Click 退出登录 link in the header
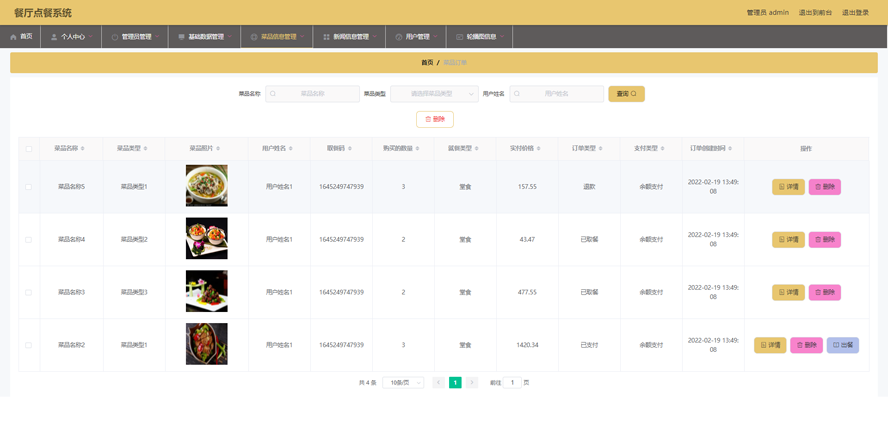This screenshot has height=424, width=888. click(x=855, y=13)
